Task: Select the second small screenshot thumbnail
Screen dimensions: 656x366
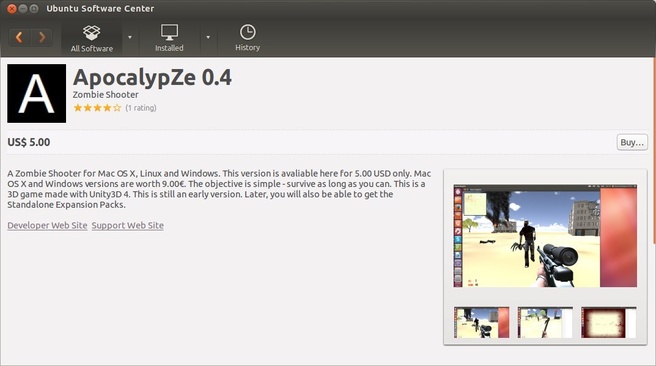Action: click(545, 322)
